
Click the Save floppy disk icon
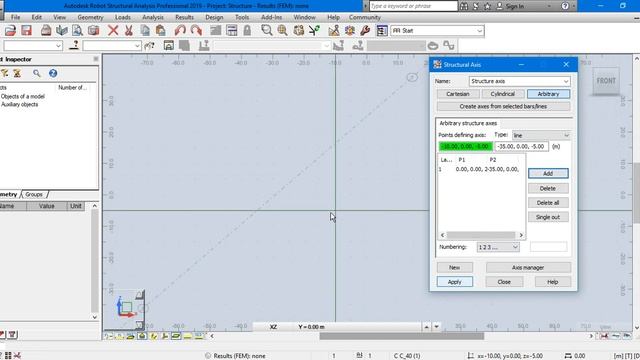click(x=27, y=31)
